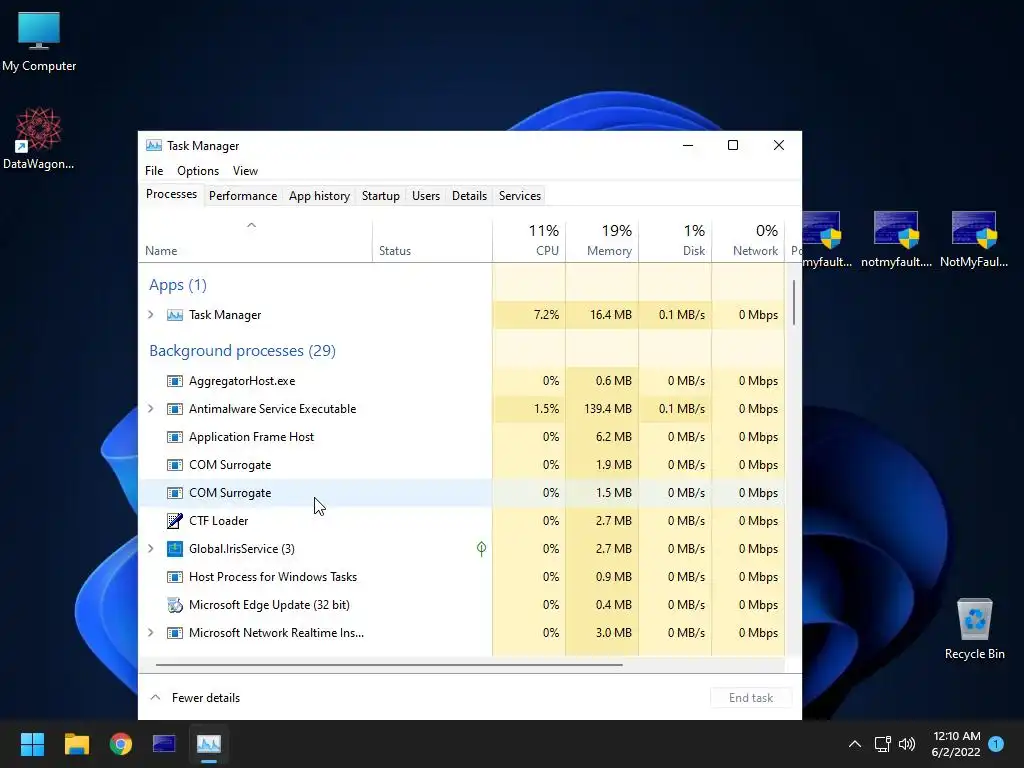1024x768 pixels.
Task: Open the File menu
Action: 154,170
